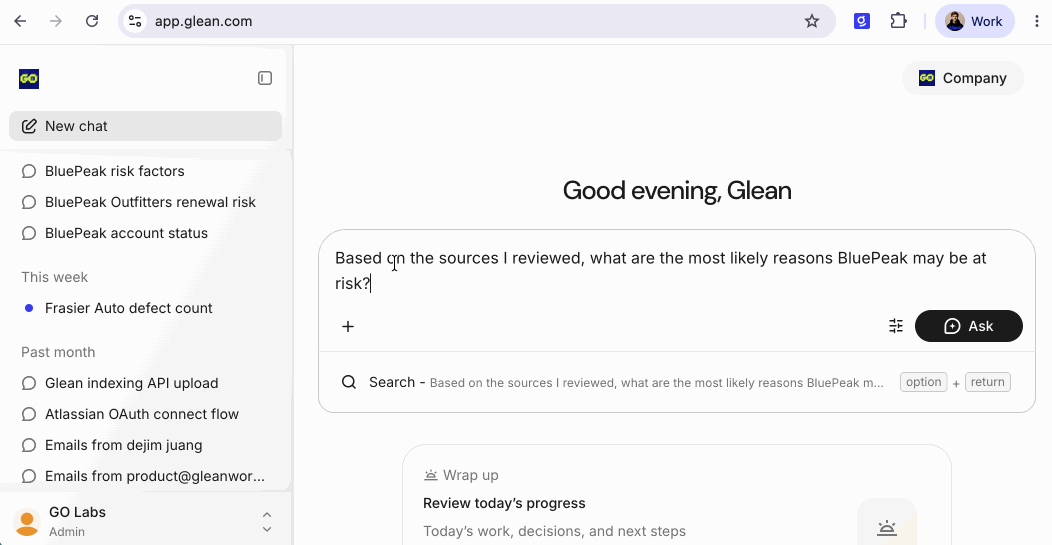The image size is (1052, 545).
Task: Click the GO Labs logo in sidebar
Action: (29, 79)
